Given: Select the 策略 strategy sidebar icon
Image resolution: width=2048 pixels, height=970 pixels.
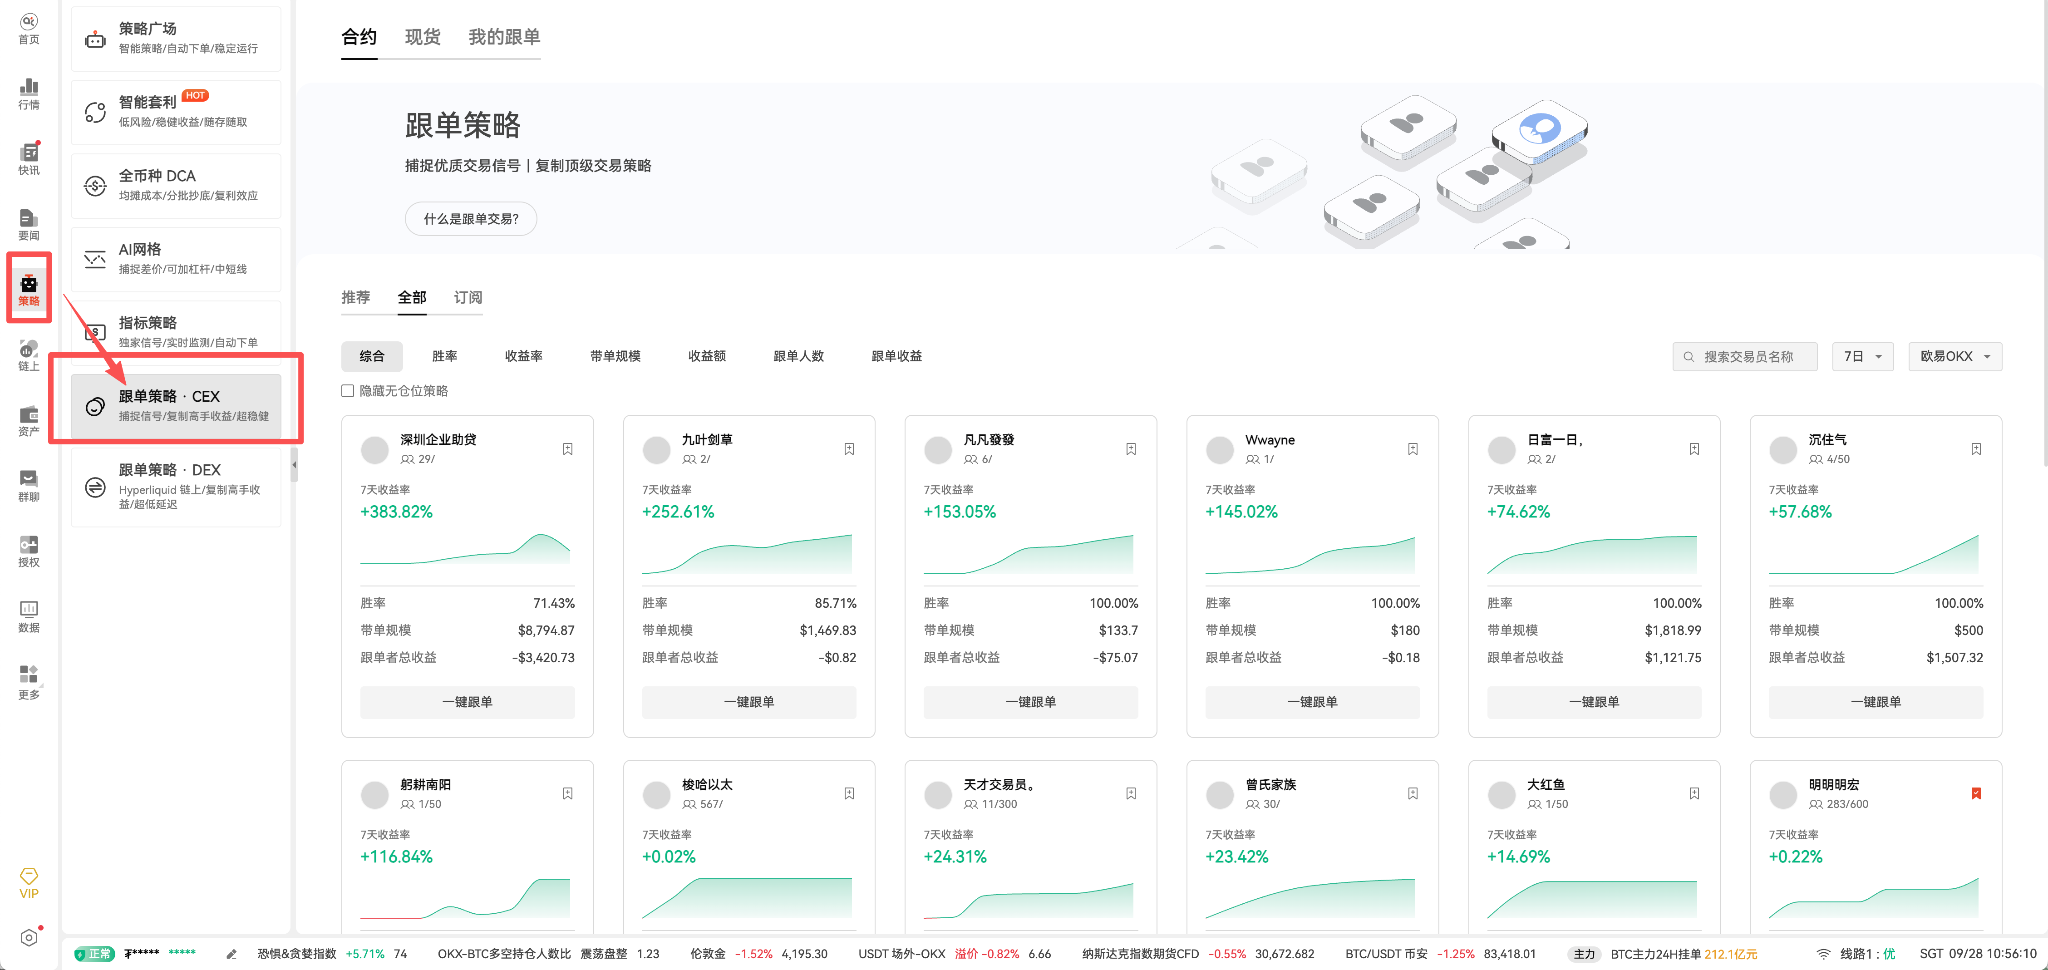Looking at the screenshot, I should tap(29, 290).
